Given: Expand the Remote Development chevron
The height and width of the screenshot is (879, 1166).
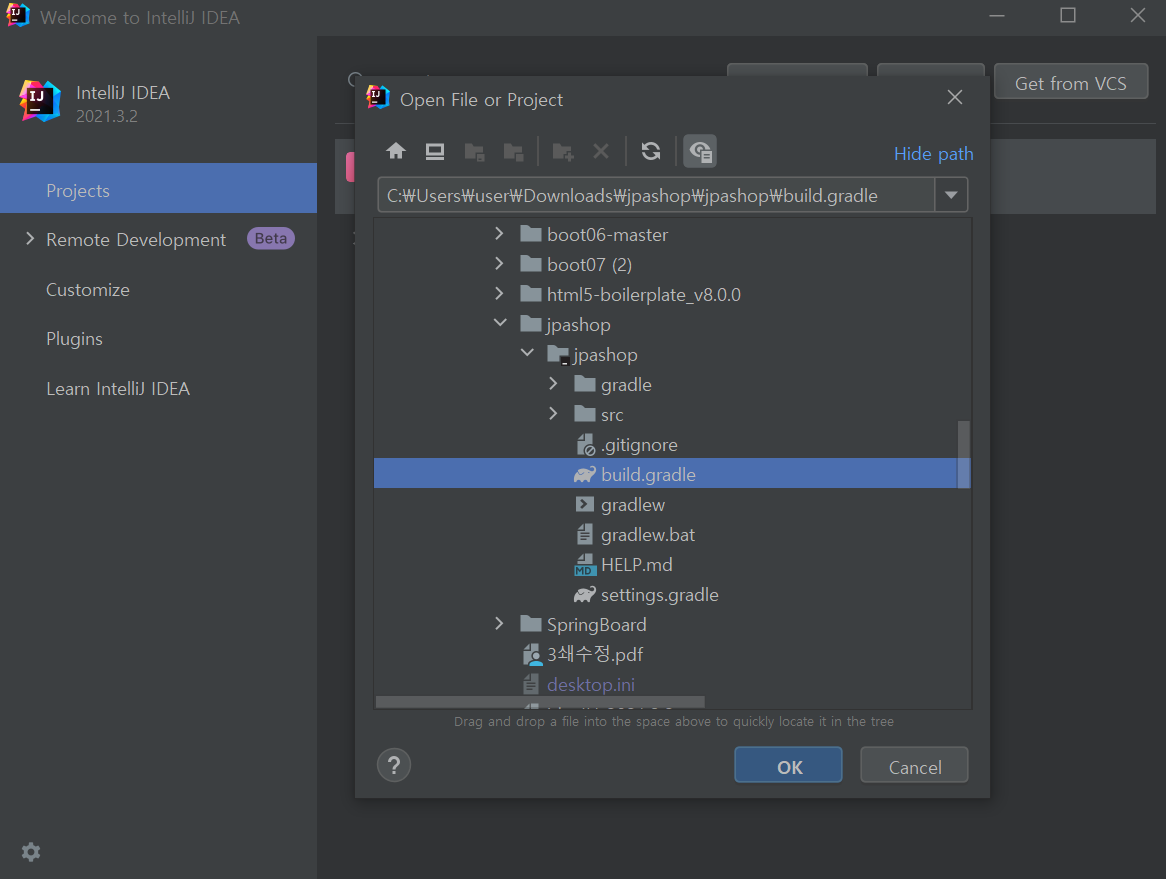Looking at the screenshot, I should 30,239.
